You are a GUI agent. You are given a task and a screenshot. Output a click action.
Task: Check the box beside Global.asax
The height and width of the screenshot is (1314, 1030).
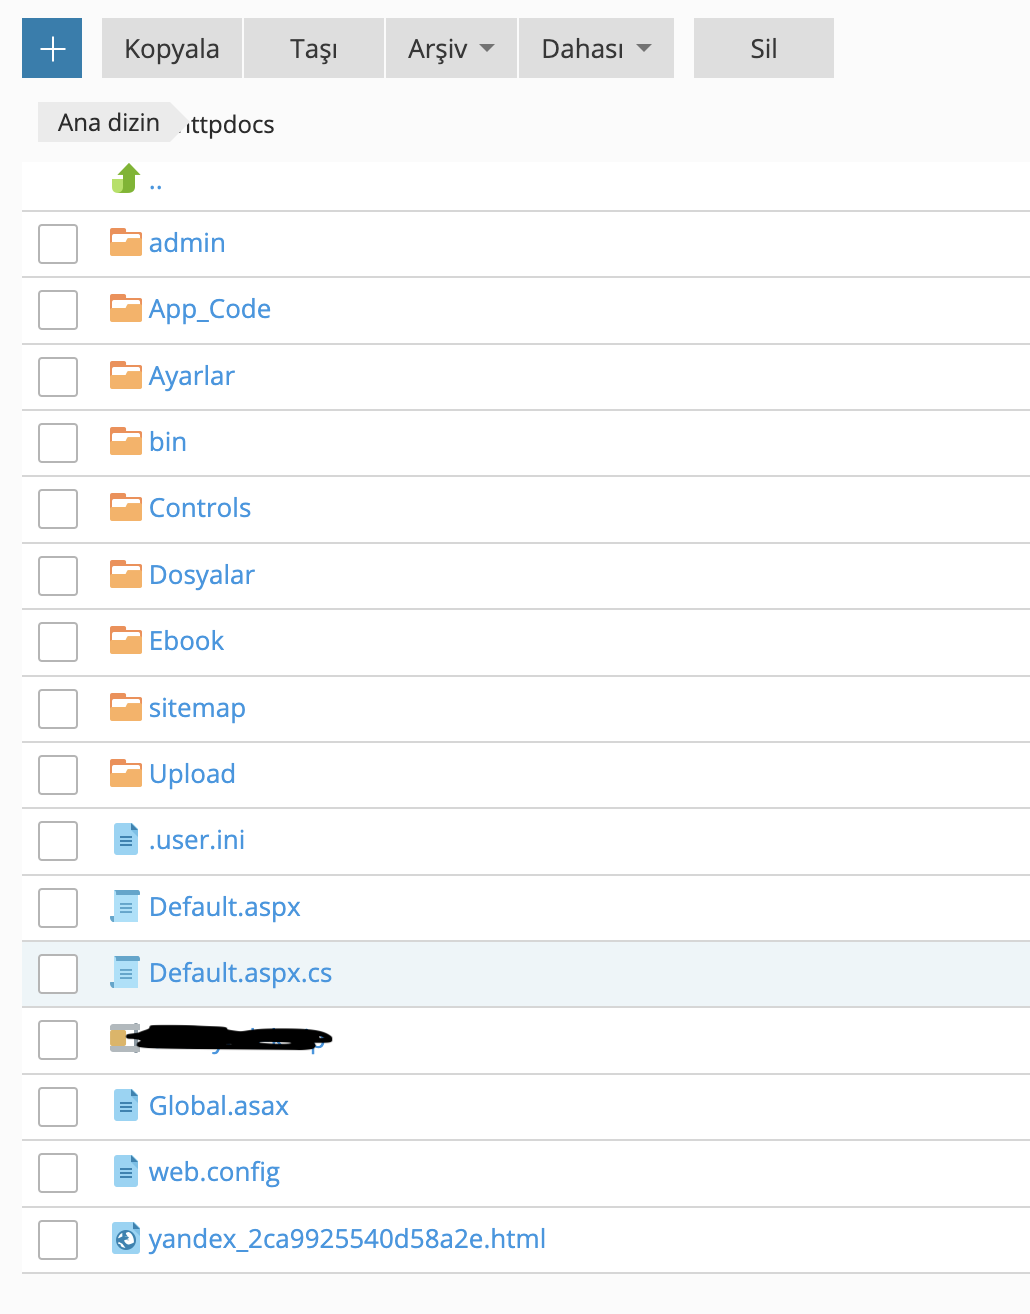(x=58, y=1107)
